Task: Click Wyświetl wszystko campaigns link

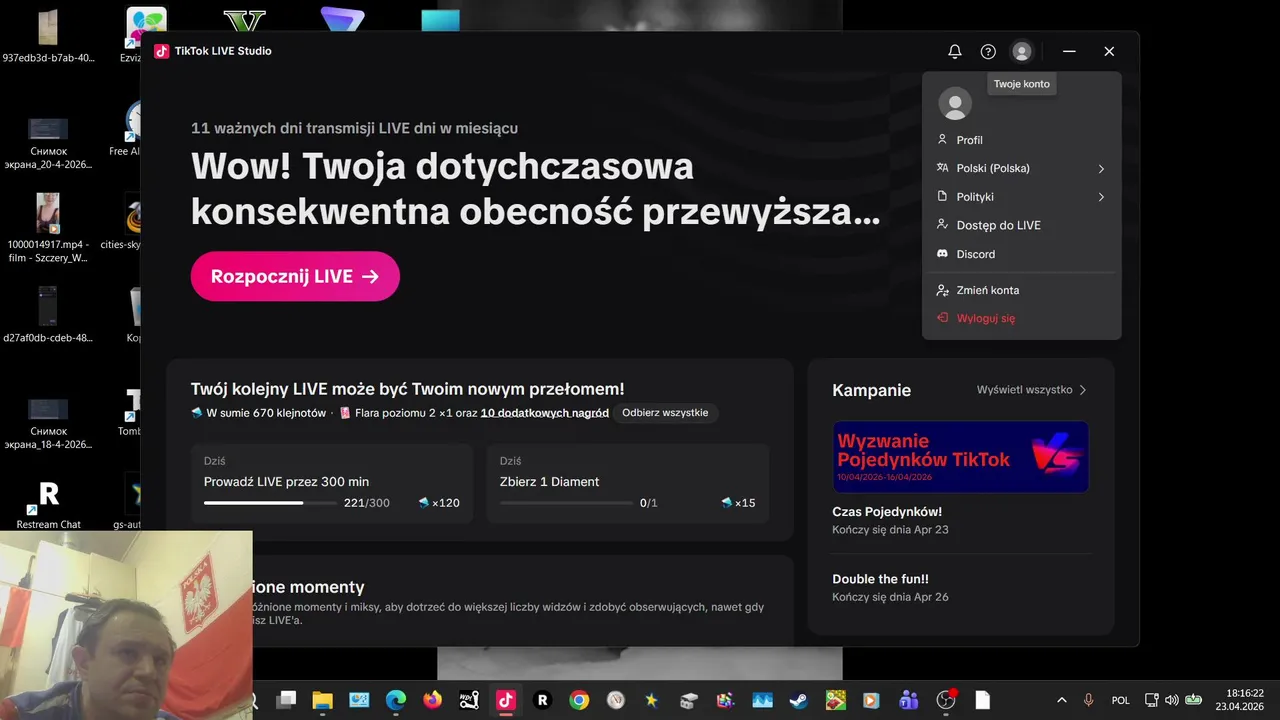Action: pos(1031,390)
